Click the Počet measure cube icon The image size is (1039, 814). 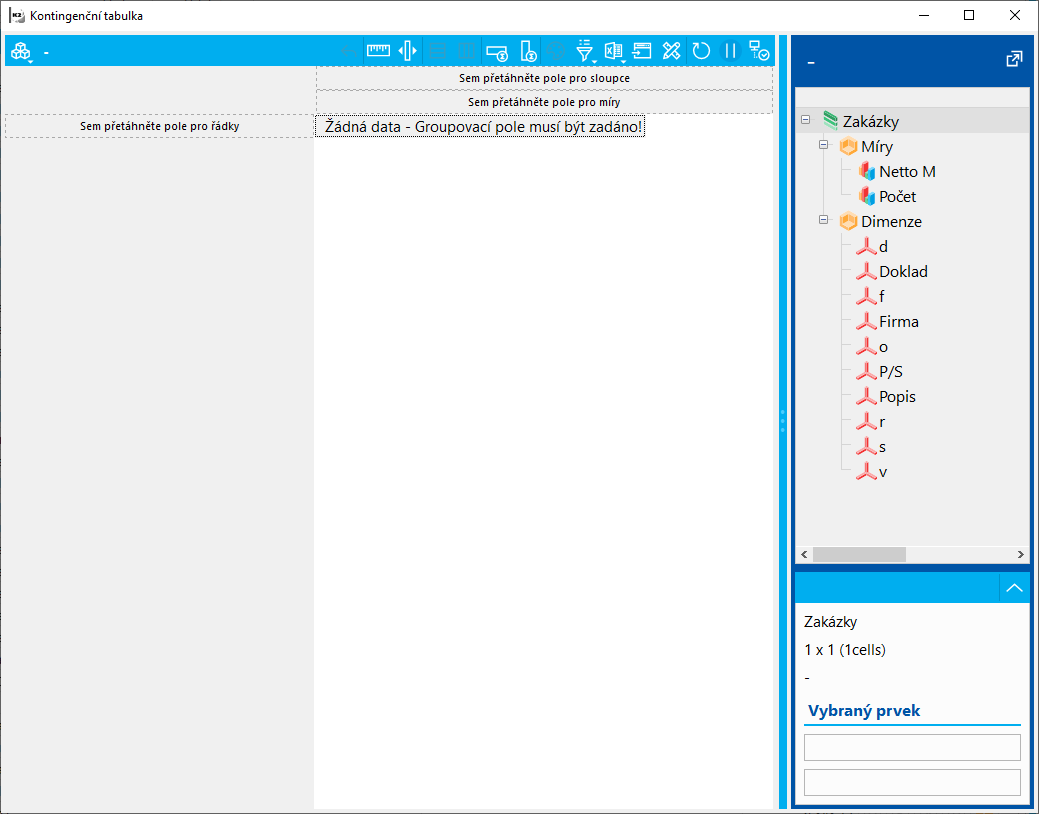pyautogui.click(x=867, y=197)
